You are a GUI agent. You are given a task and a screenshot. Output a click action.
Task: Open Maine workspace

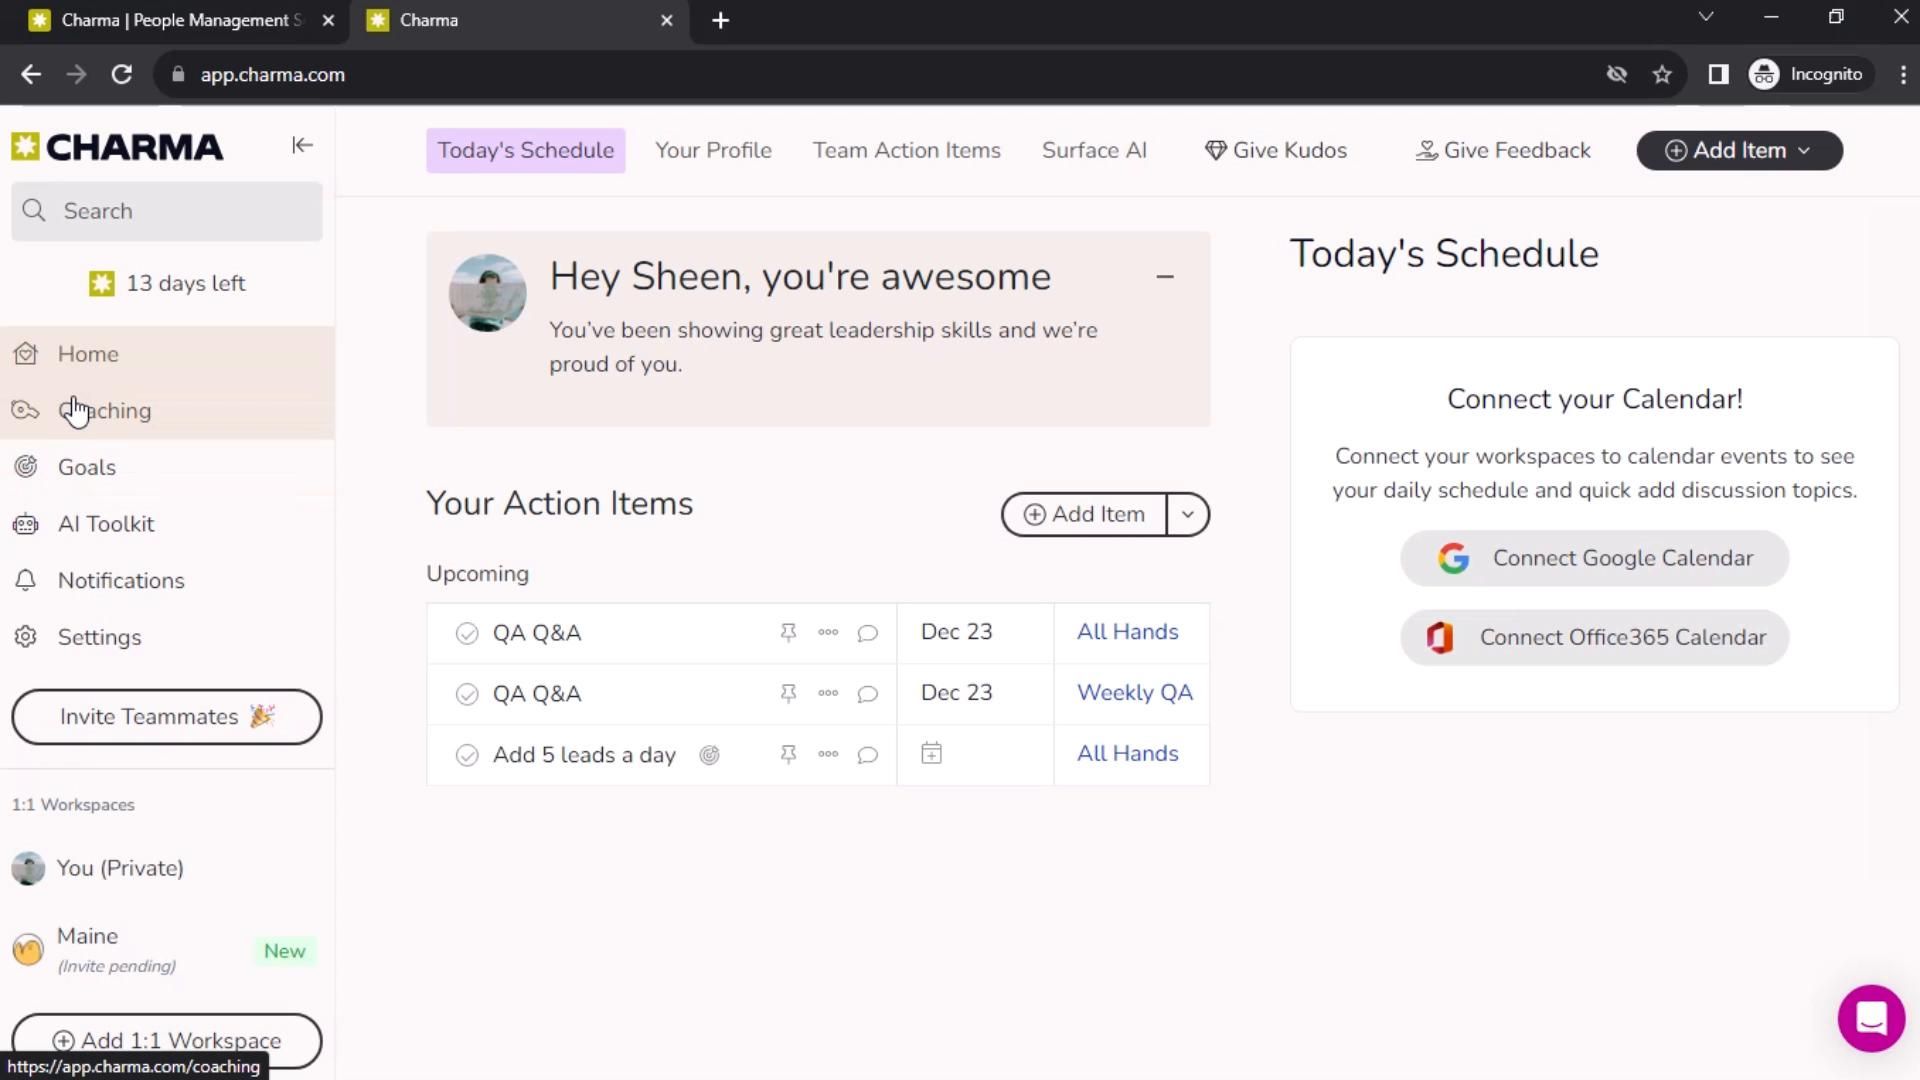pyautogui.click(x=167, y=949)
